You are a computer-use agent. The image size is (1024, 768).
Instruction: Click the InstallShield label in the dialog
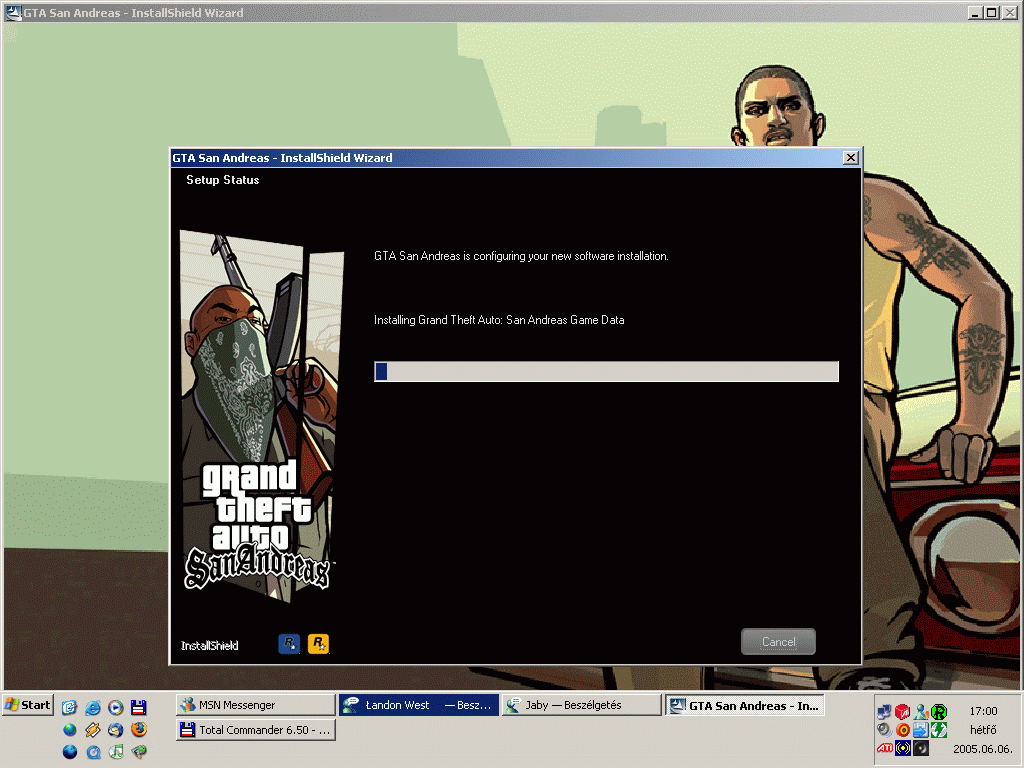pyautogui.click(x=210, y=646)
